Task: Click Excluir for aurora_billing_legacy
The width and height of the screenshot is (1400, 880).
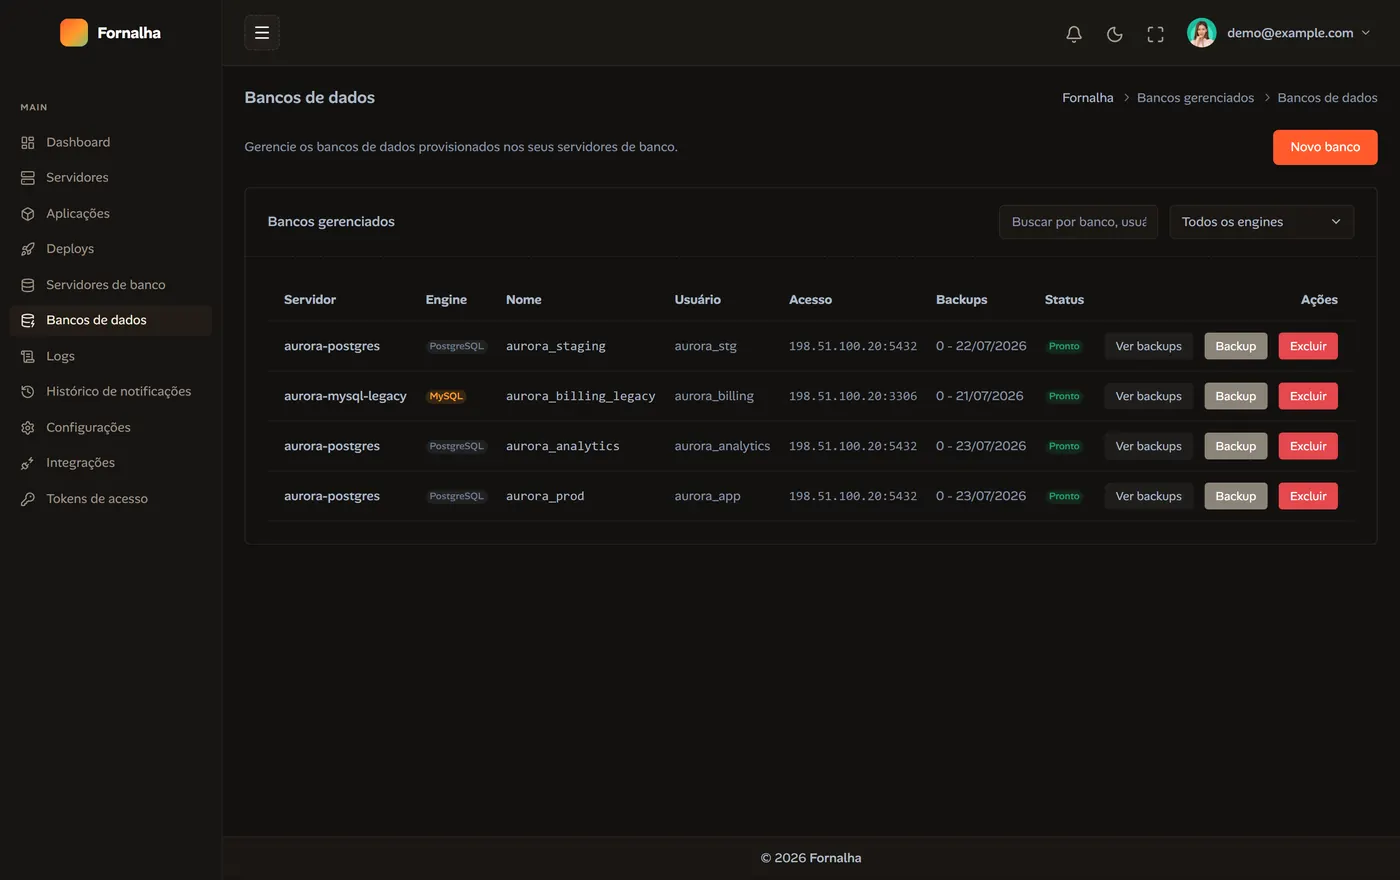Action: pyautogui.click(x=1308, y=396)
